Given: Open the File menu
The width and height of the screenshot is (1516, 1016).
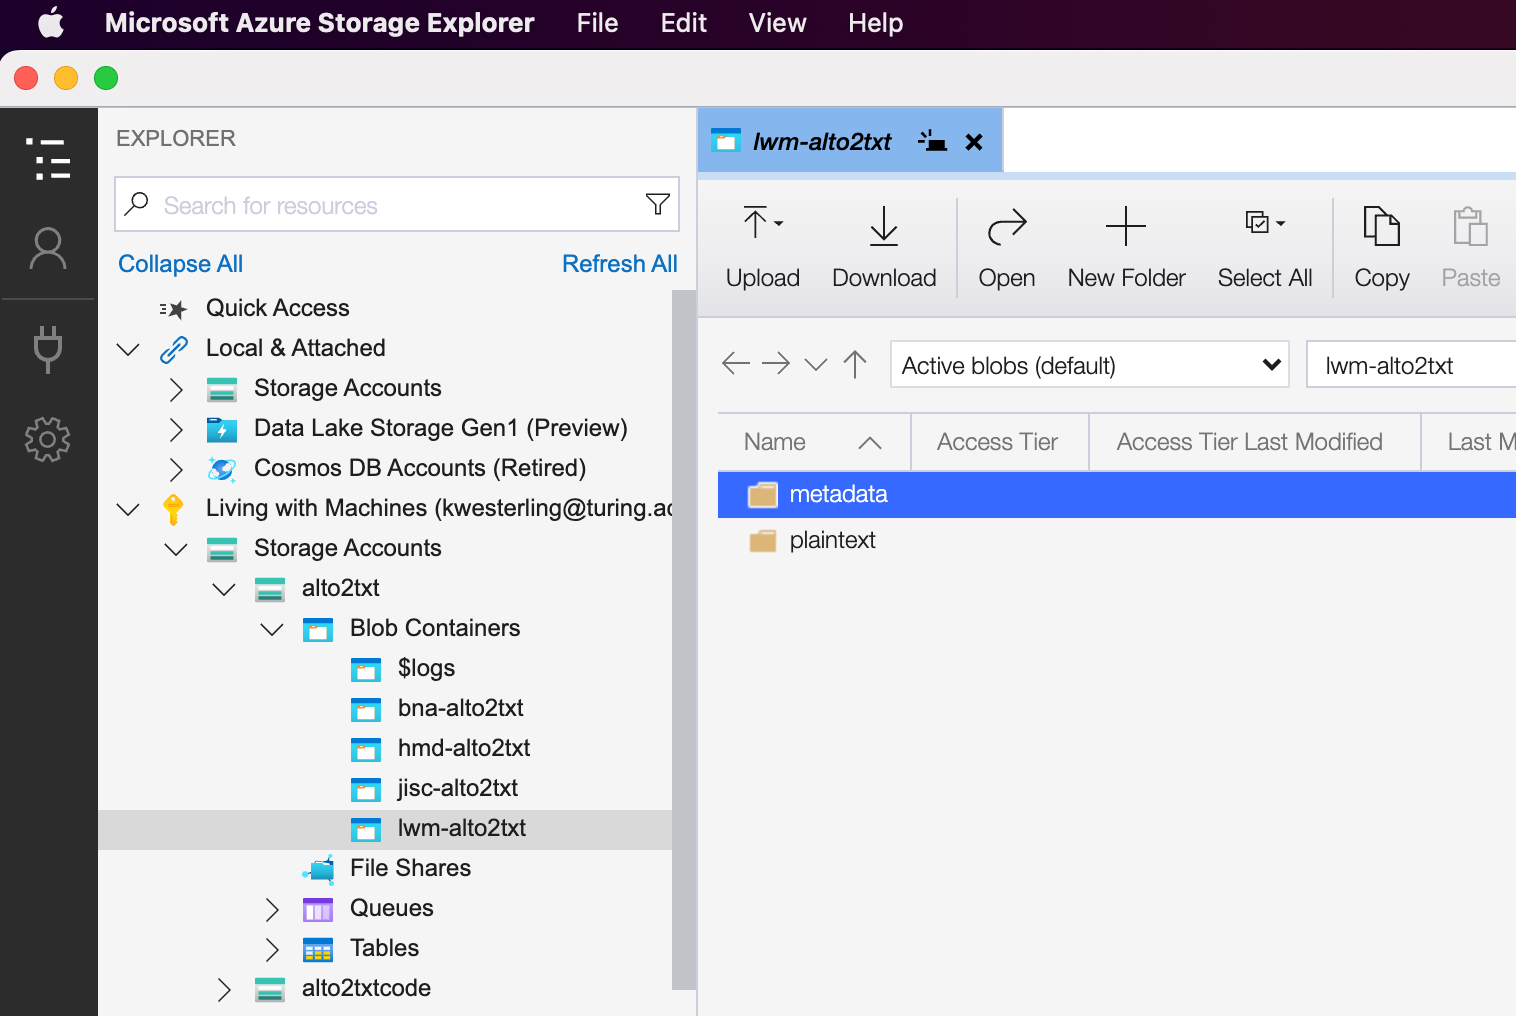Looking at the screenshot, I should tap(597, 23).
